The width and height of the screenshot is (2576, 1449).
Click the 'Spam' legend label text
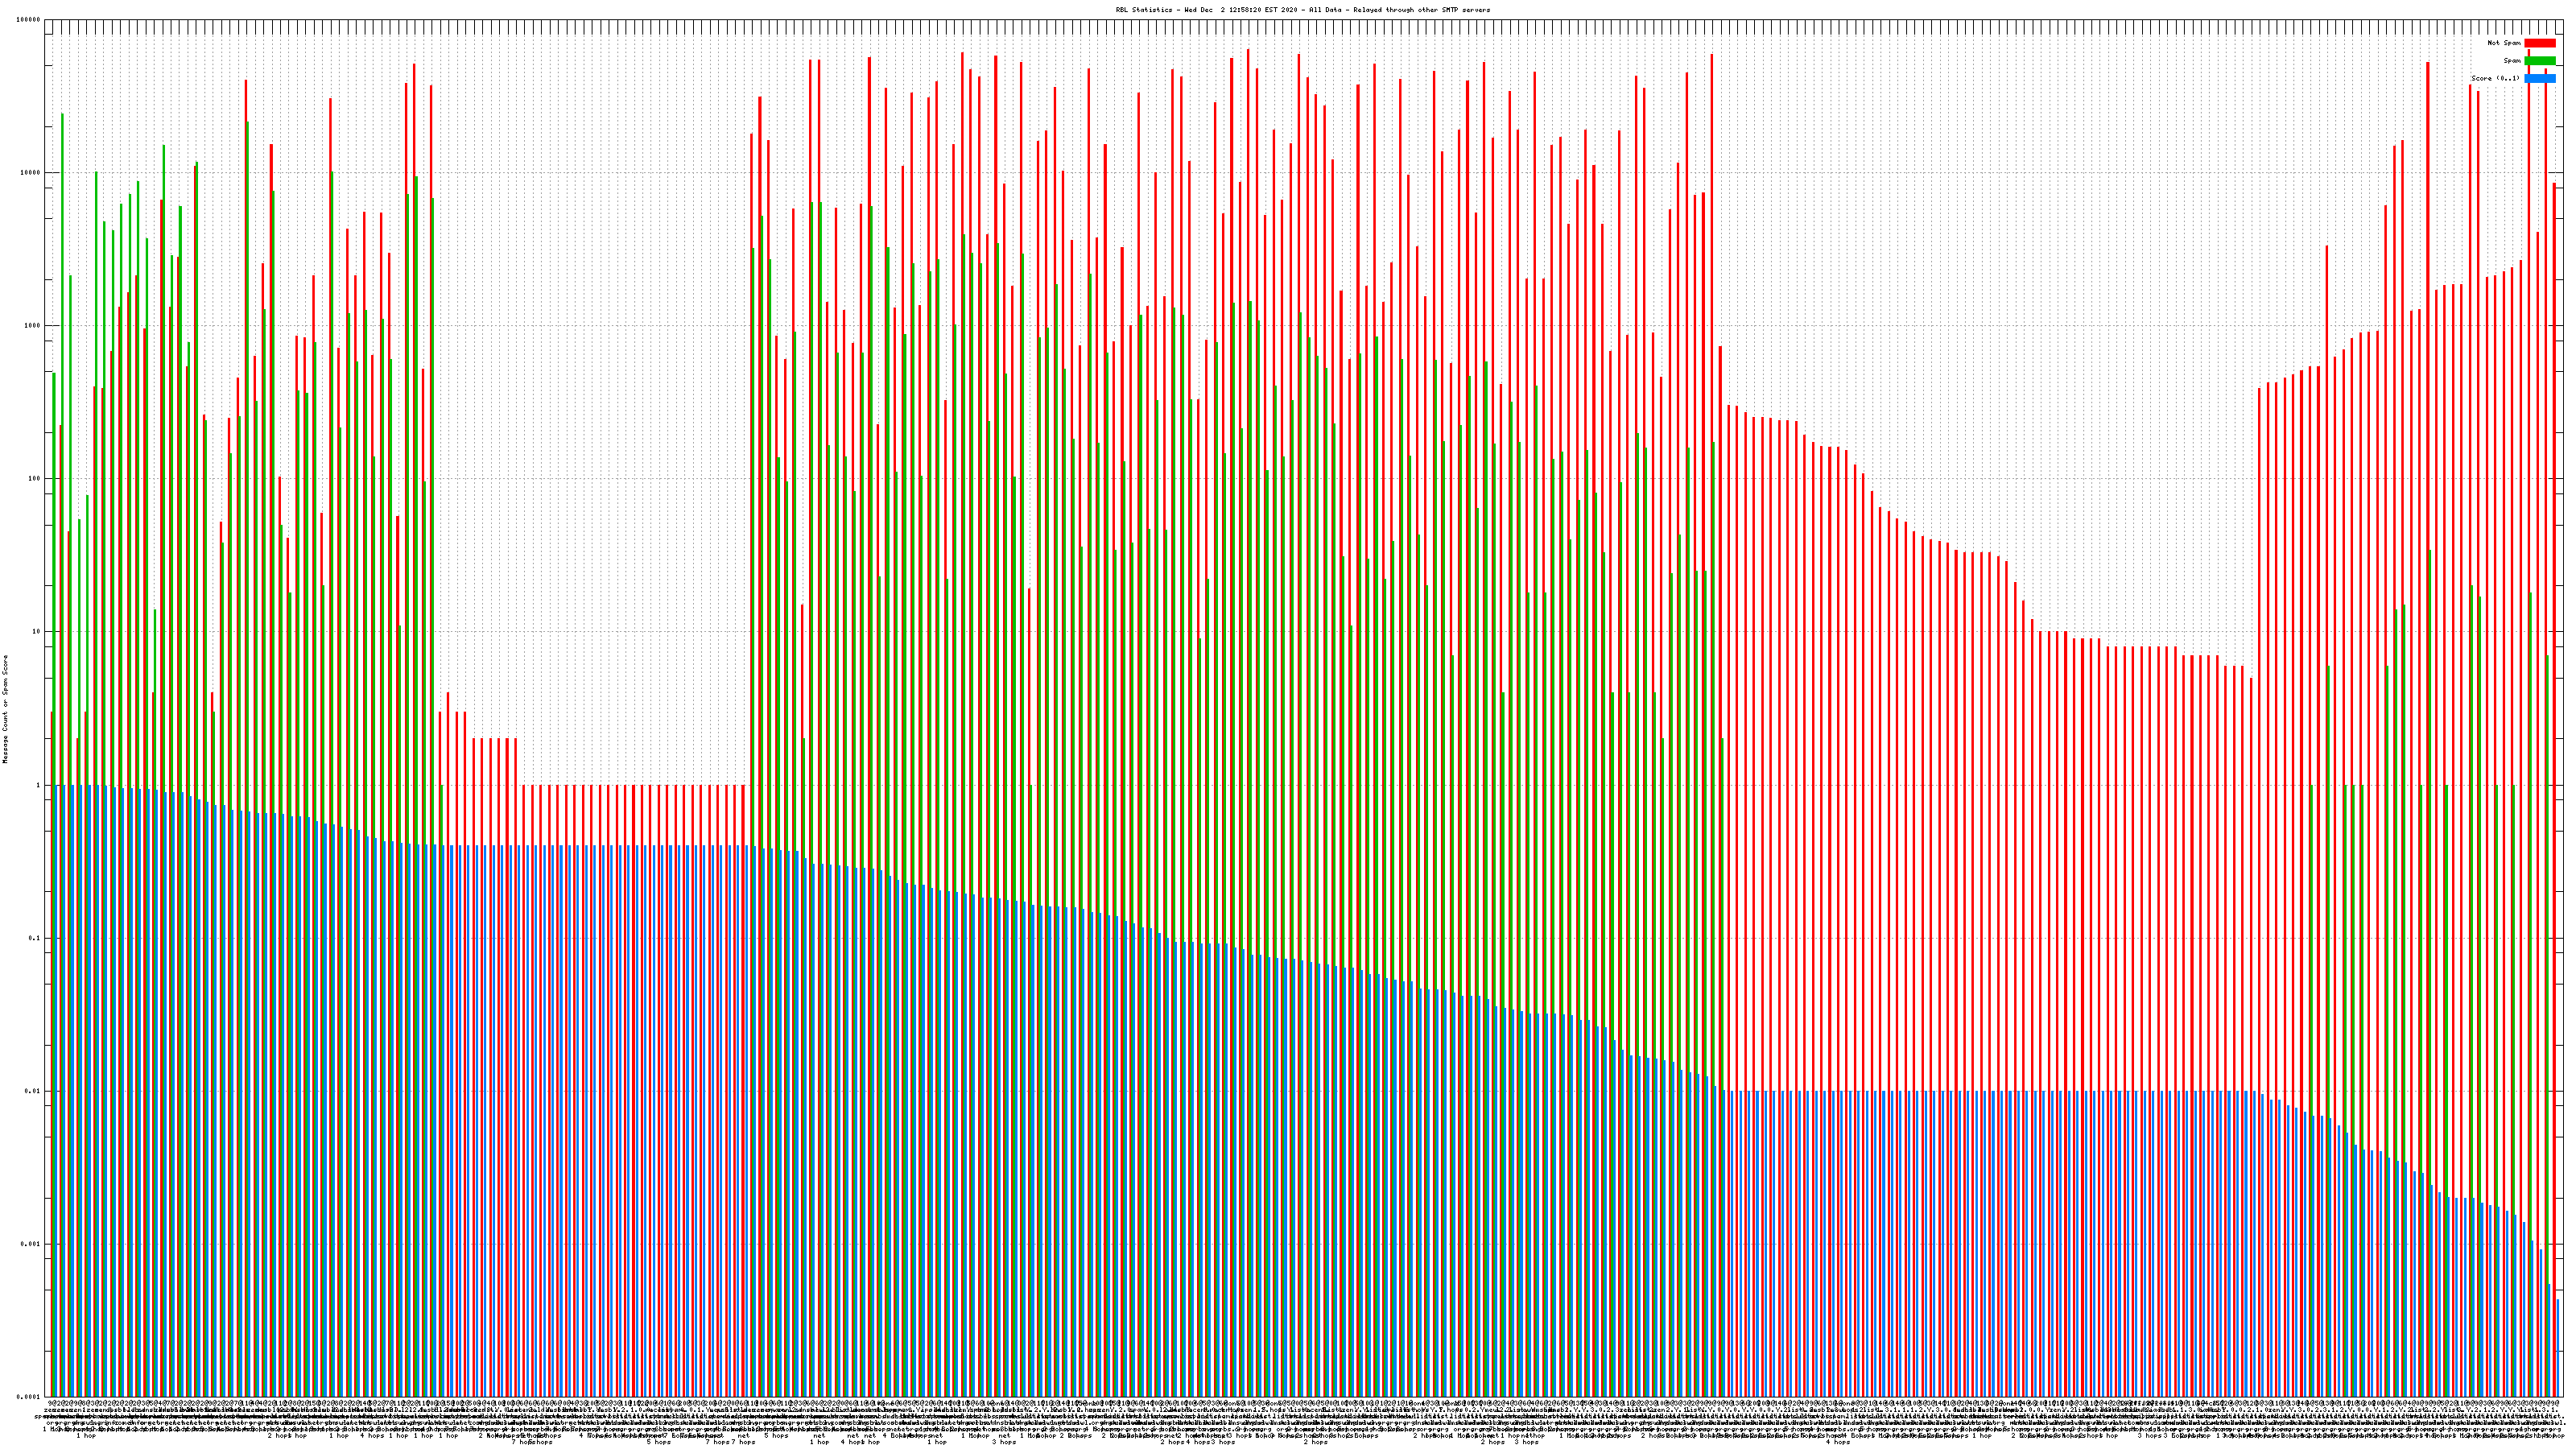[x=2512, y=60]
